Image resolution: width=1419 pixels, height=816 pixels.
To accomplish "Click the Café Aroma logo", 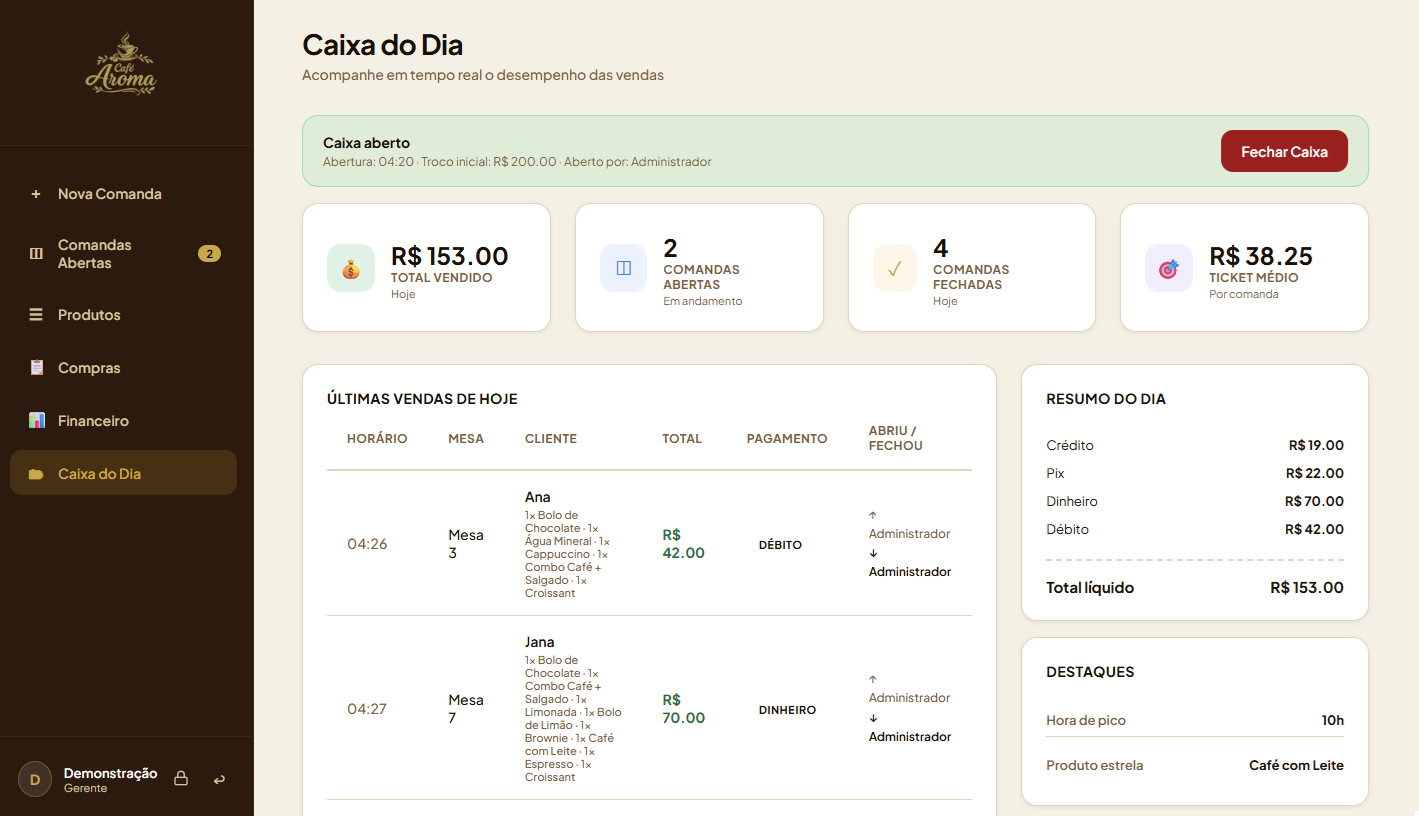I will point(122,65).
